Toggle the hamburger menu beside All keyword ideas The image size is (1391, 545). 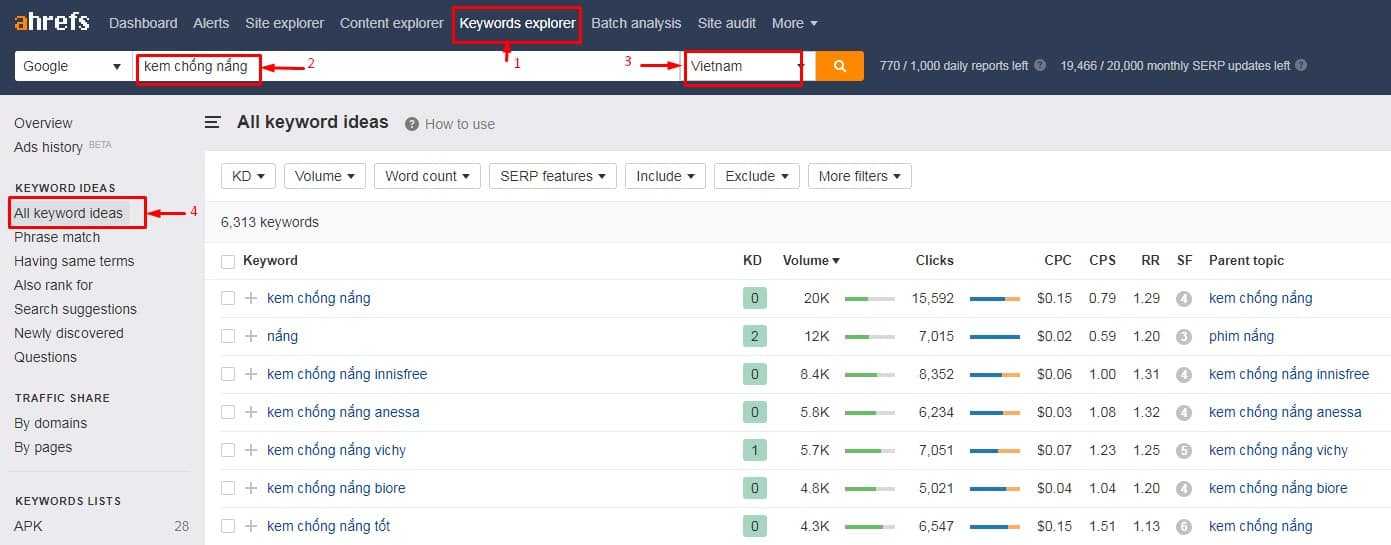click(x=212, y=123)
